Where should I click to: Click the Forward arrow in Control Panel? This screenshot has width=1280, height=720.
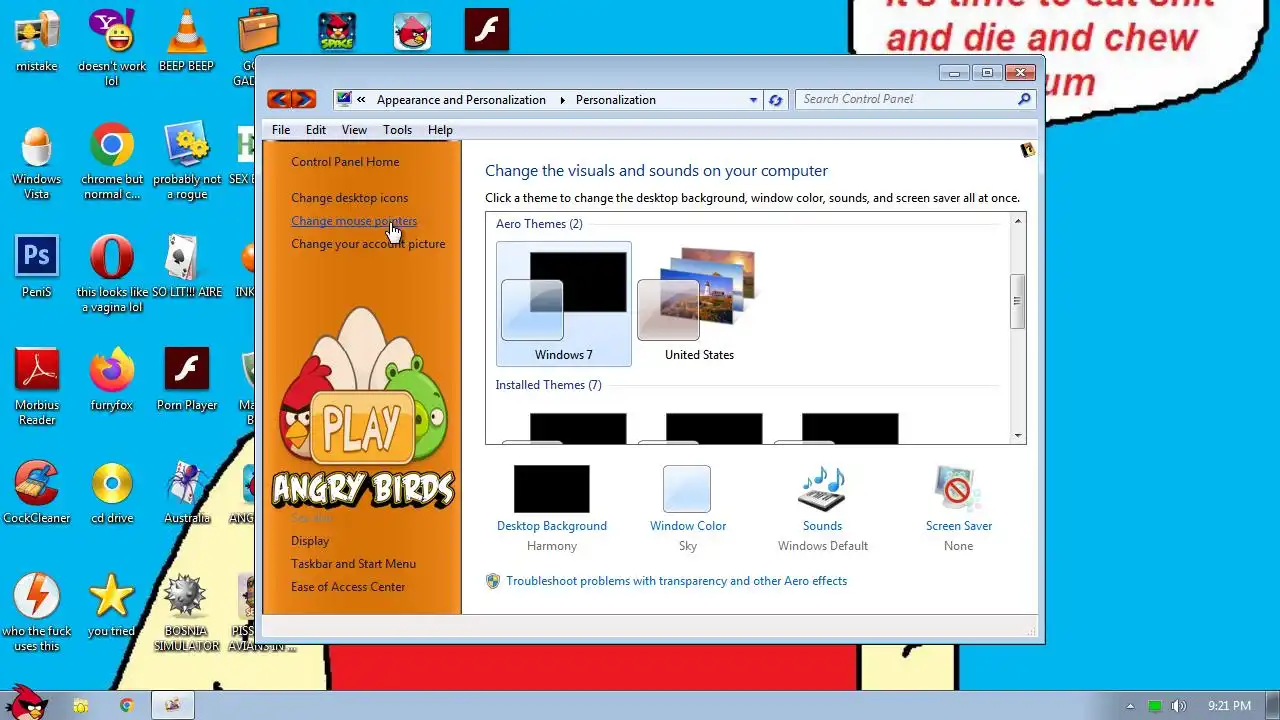[x=304, y=99]
